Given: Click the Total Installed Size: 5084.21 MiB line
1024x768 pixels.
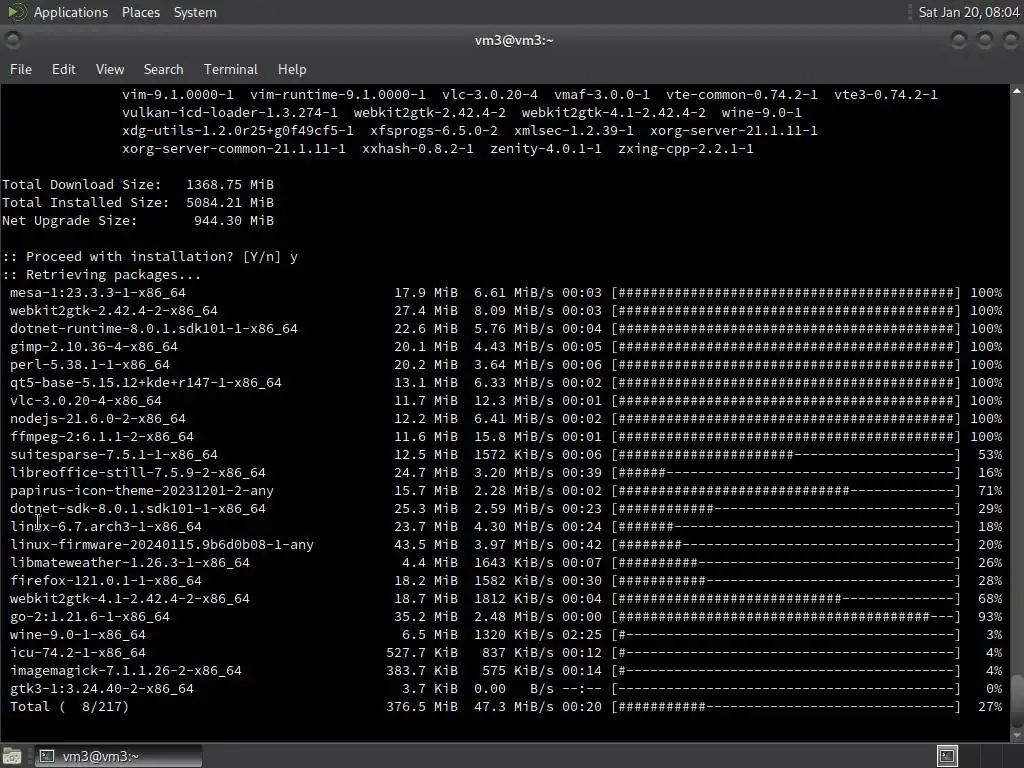Looking at the screenshot, I should click(x=138, y=202).
